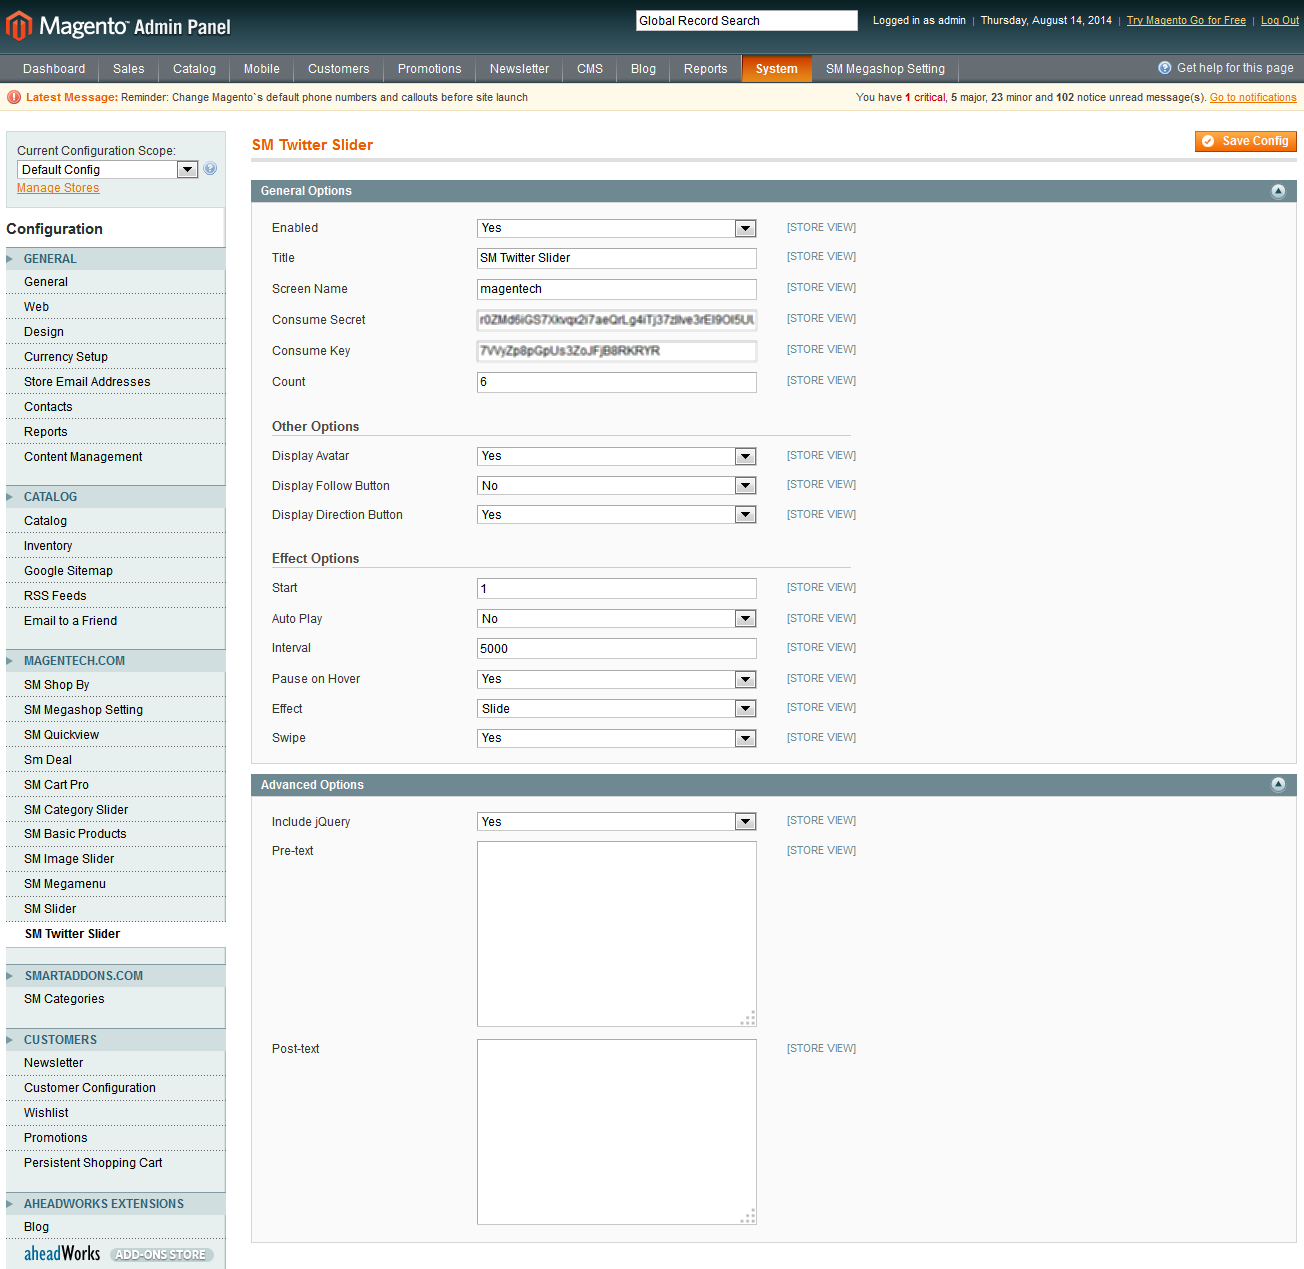Click the Post-text textarea
The width and height of the screenshot is (1304, 1269).
tap(617, 1132)
